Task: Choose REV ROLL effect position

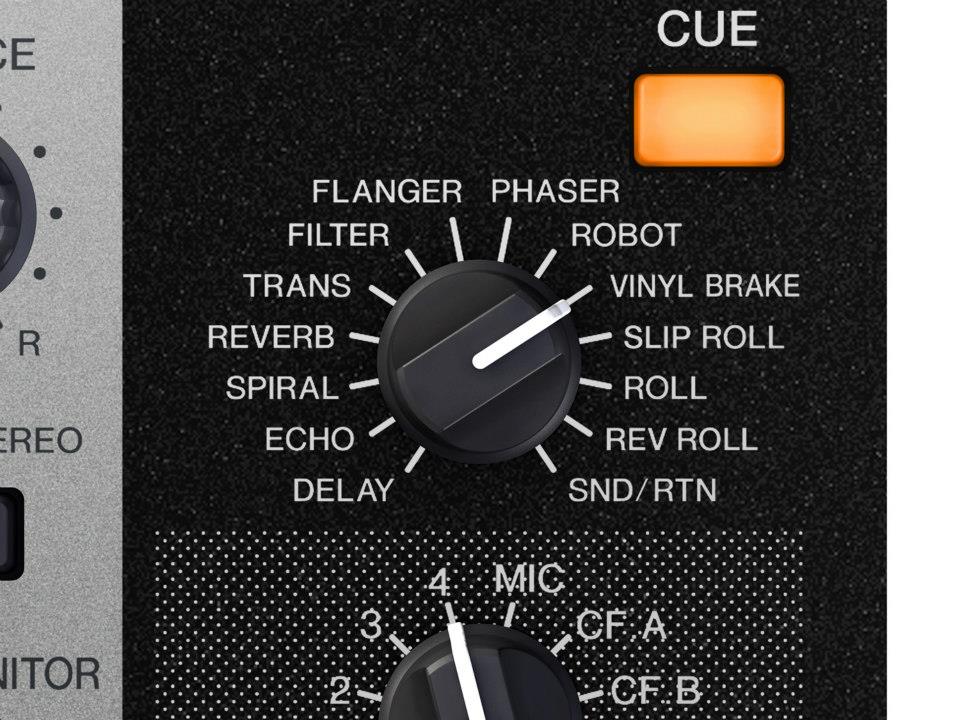Action: pos(681,440)
